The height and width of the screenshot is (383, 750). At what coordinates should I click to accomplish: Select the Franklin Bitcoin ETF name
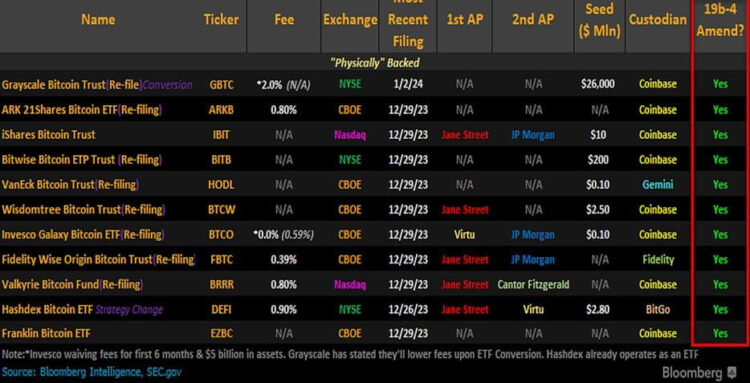click(x=46, y=333)
